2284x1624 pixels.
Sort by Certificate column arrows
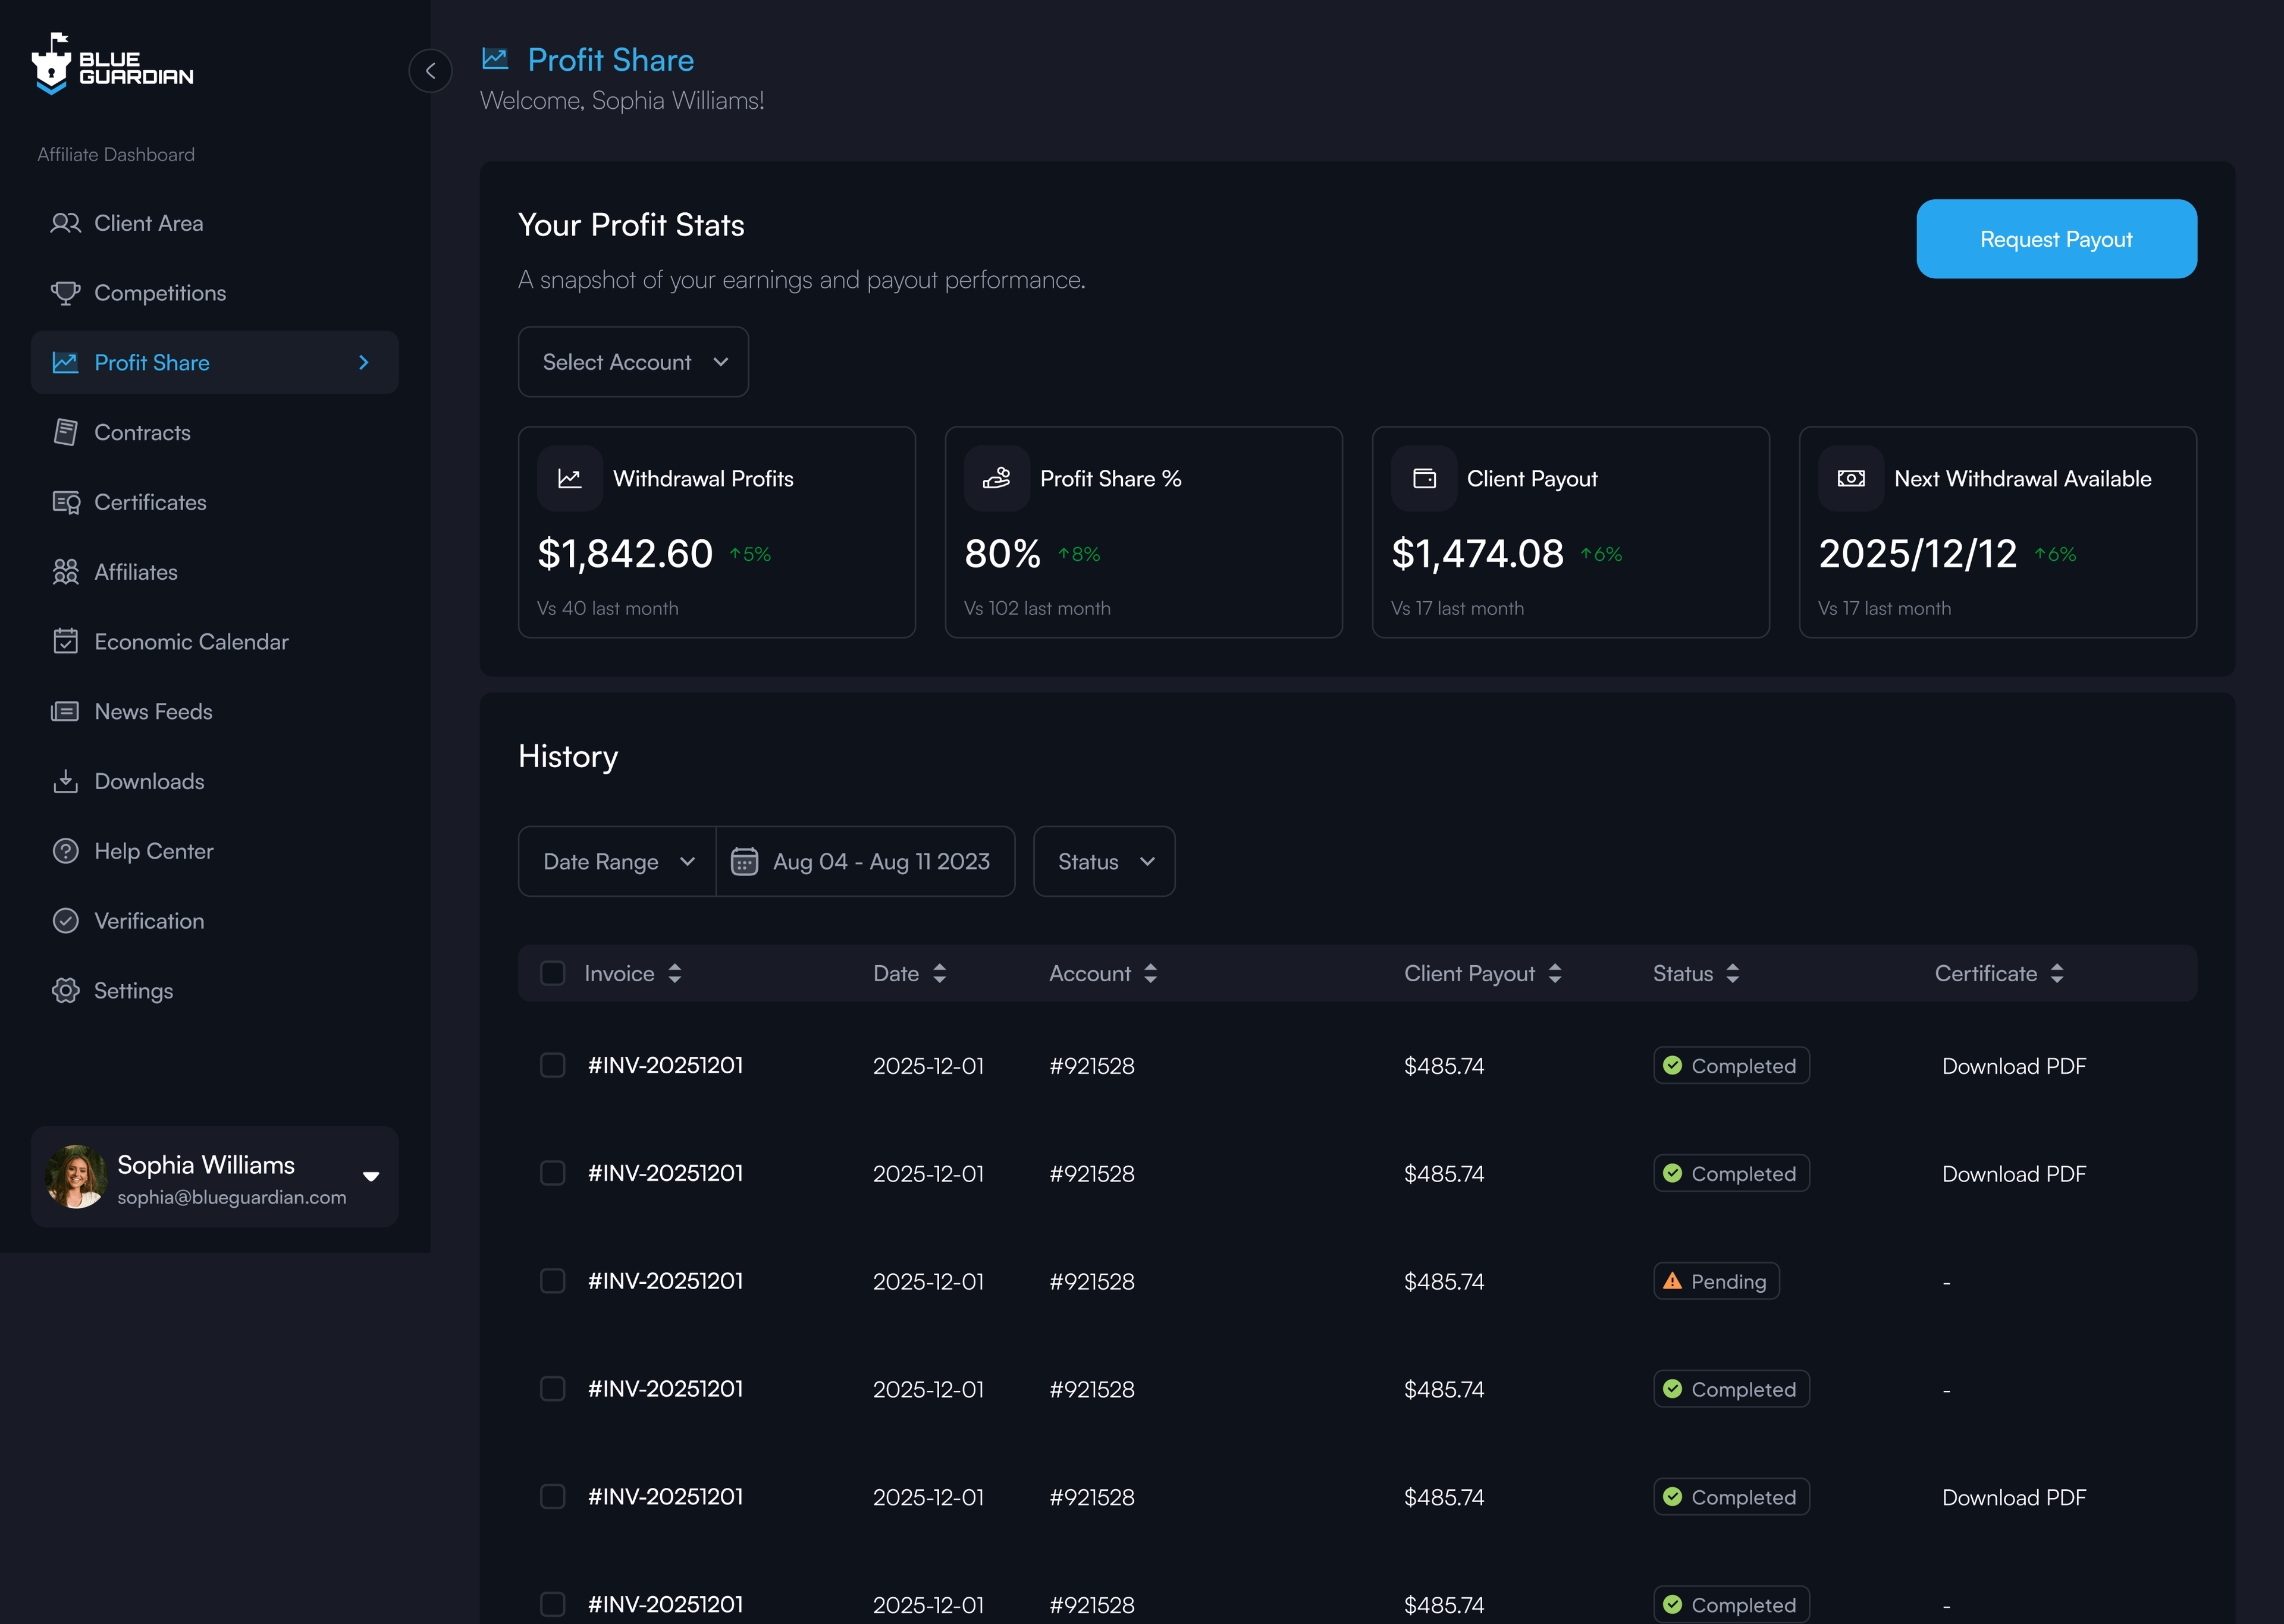tap(2057, 973)
